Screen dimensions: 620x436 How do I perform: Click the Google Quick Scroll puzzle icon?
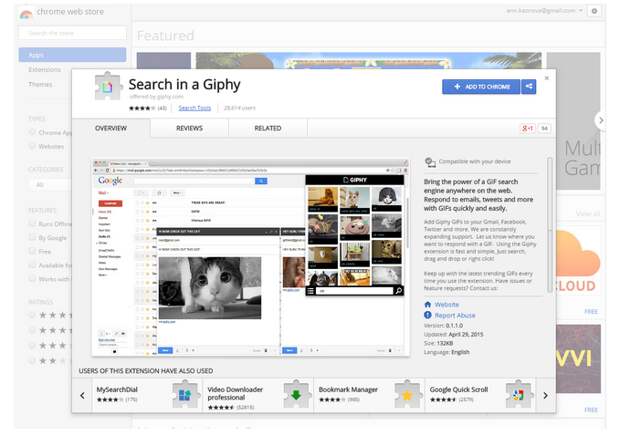click(518, 394)
